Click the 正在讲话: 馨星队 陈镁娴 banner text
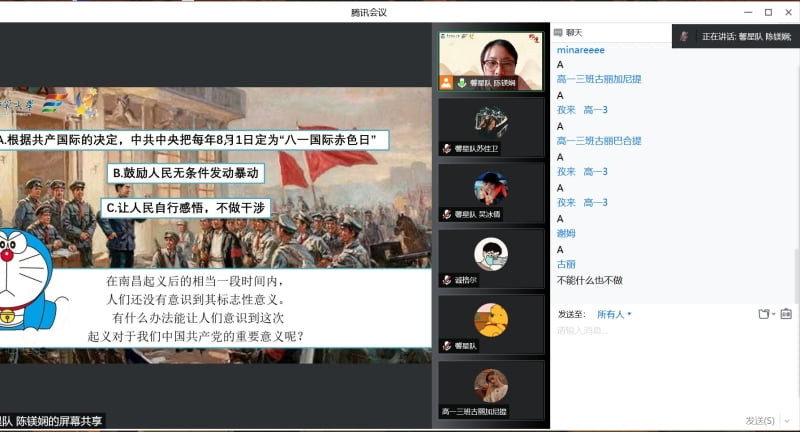 coord(746,37)
